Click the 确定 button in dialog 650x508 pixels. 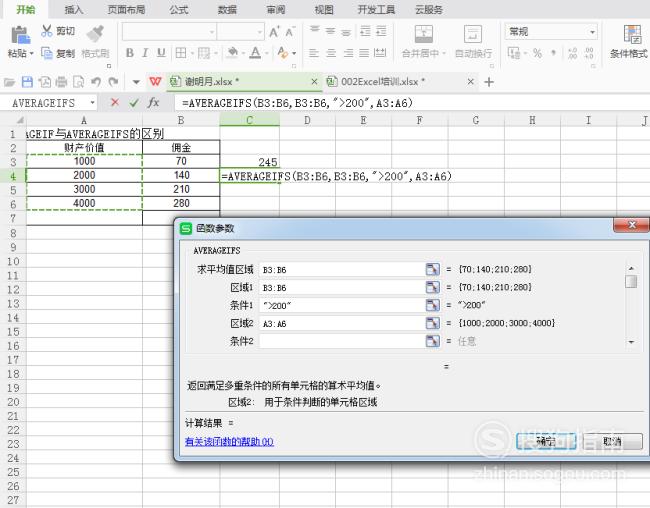click(546, 441)
